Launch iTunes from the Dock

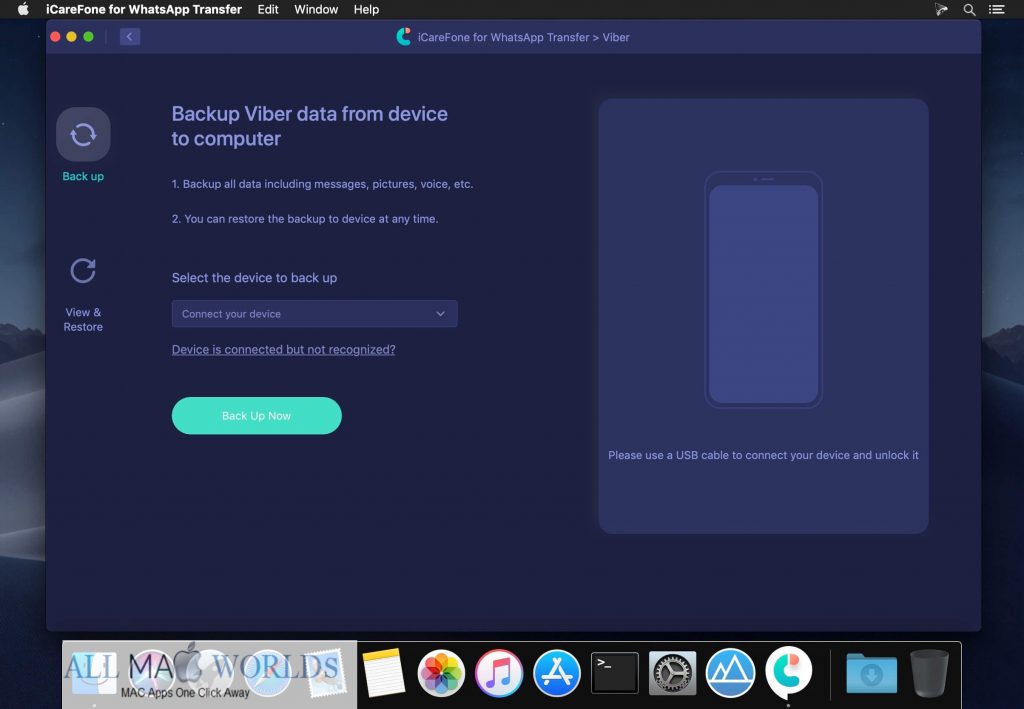click(499, 673)
